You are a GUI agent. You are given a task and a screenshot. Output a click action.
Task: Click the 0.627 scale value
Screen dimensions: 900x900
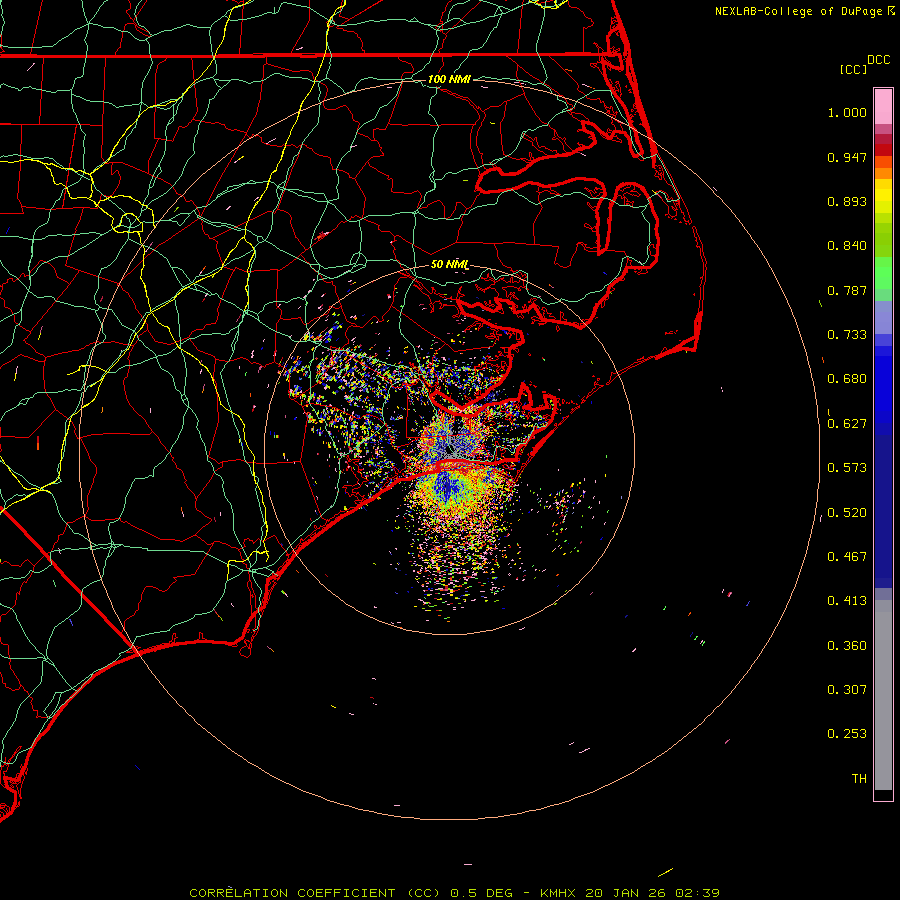point(847,424)
